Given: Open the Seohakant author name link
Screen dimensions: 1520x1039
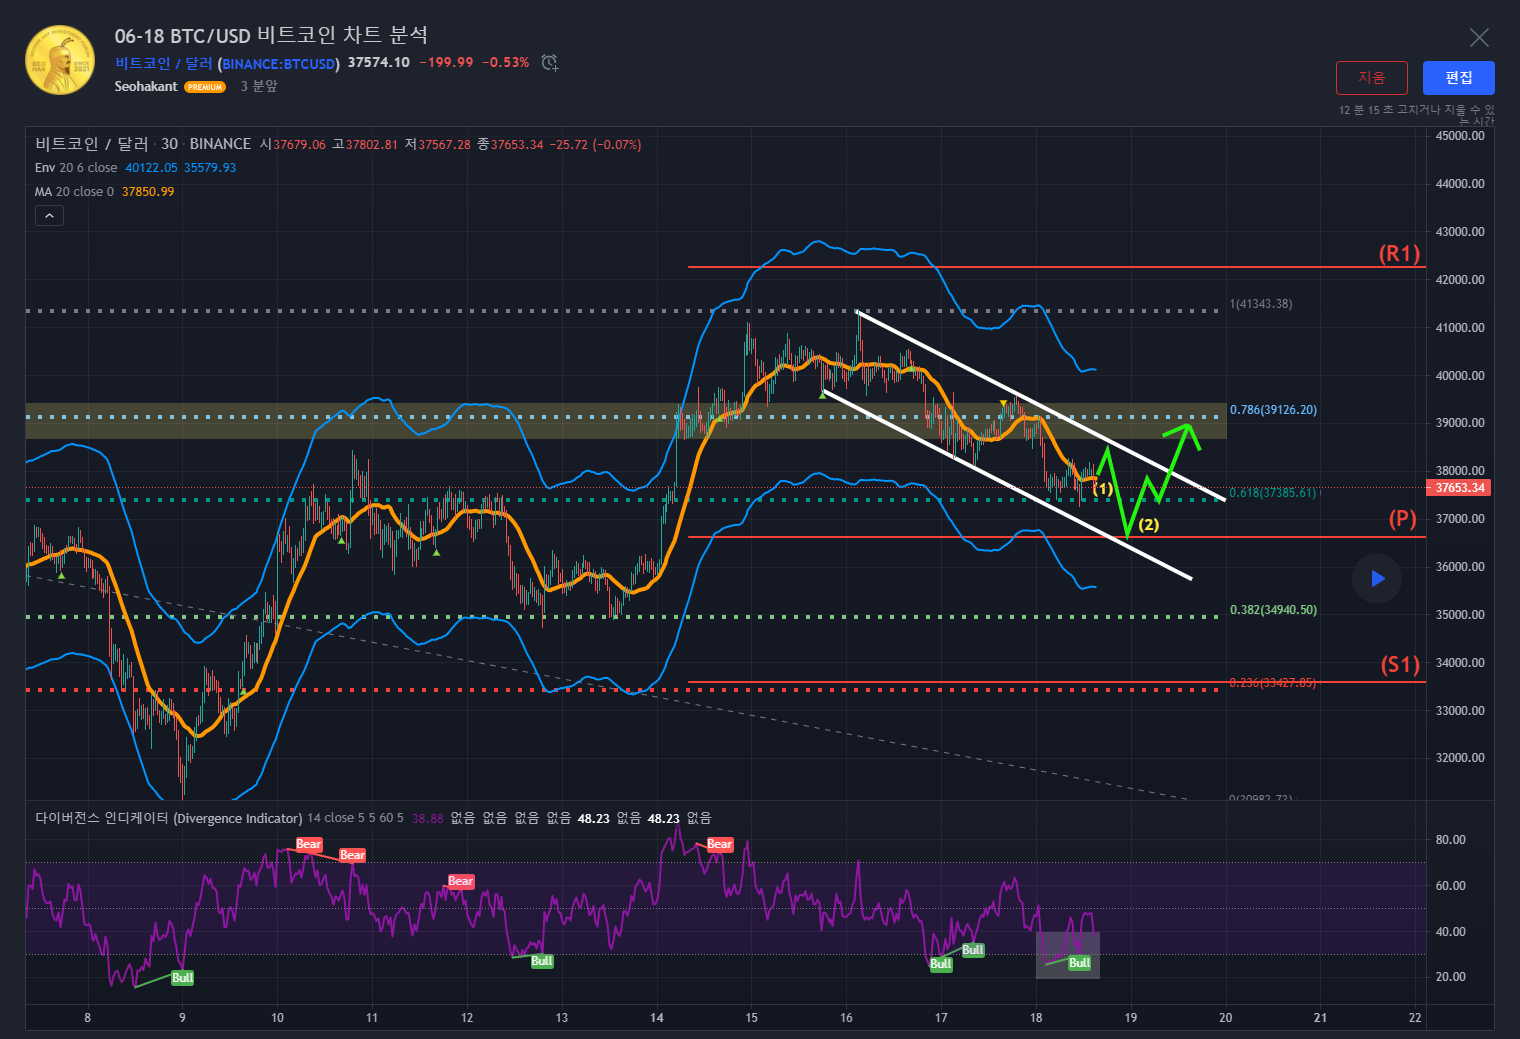Looking at the screenshot, I should point(146,87).
